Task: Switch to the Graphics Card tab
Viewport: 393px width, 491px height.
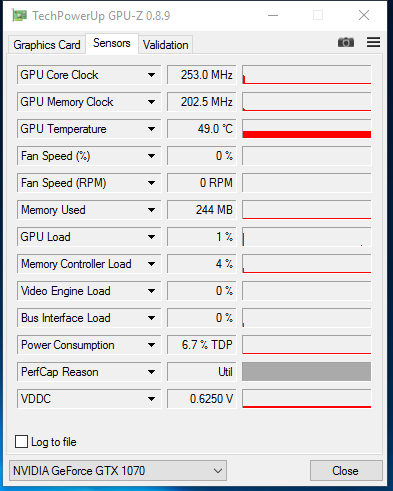Action: [47, 45]
